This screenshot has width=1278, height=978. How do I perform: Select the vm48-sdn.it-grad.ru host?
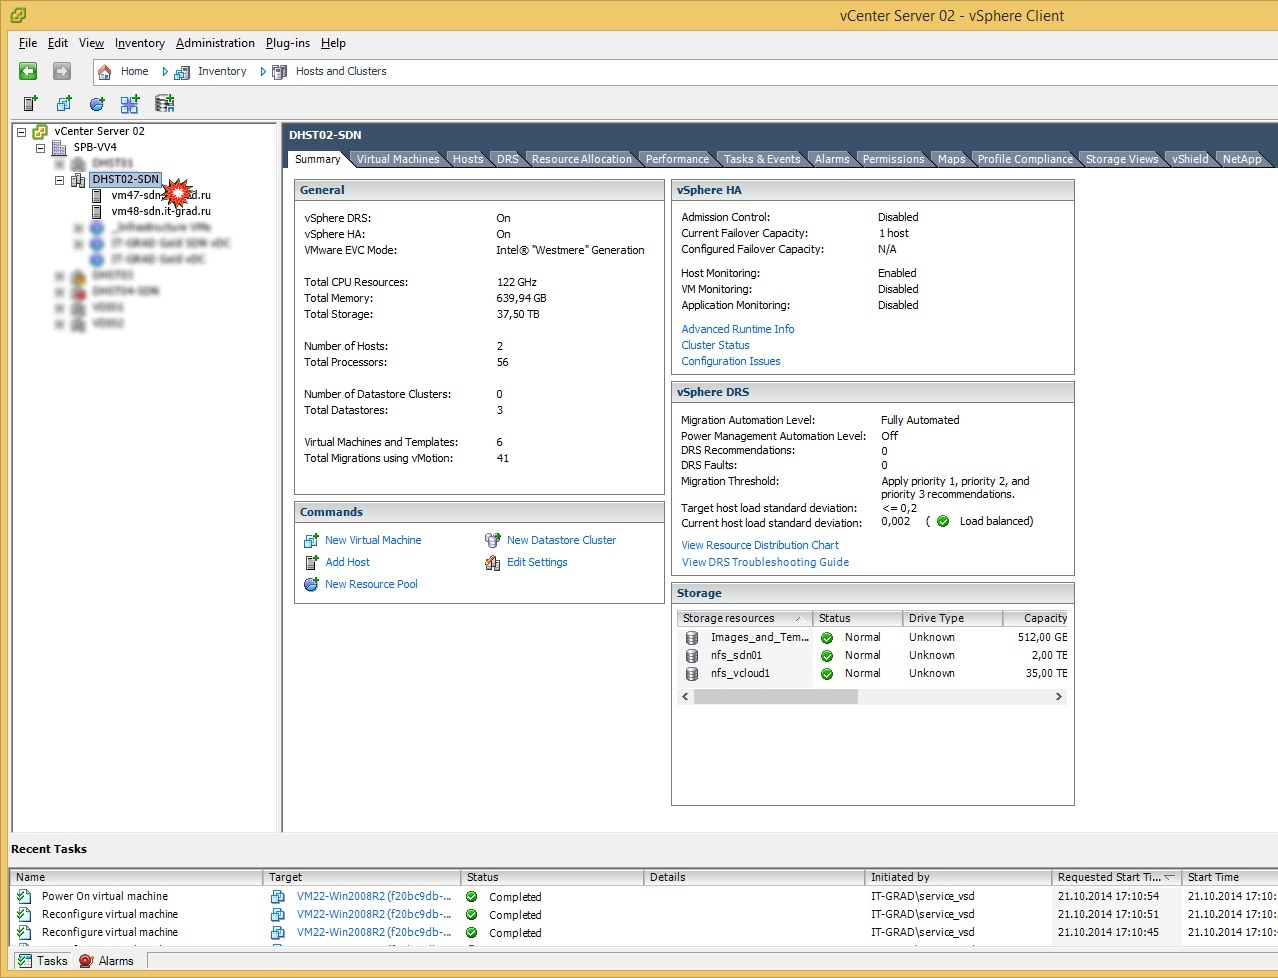(x=161, y=212)
